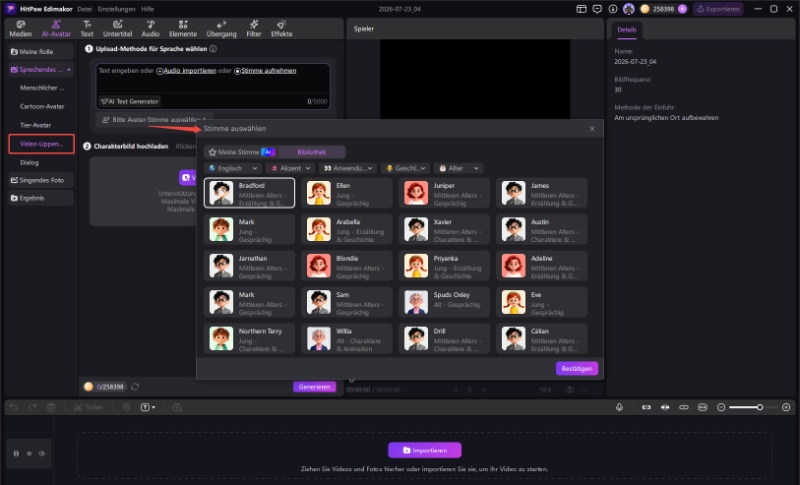Click the undo icon in timeline toolbar
The height and width of the screenshot is (485, 800).
tap(14, 407)
